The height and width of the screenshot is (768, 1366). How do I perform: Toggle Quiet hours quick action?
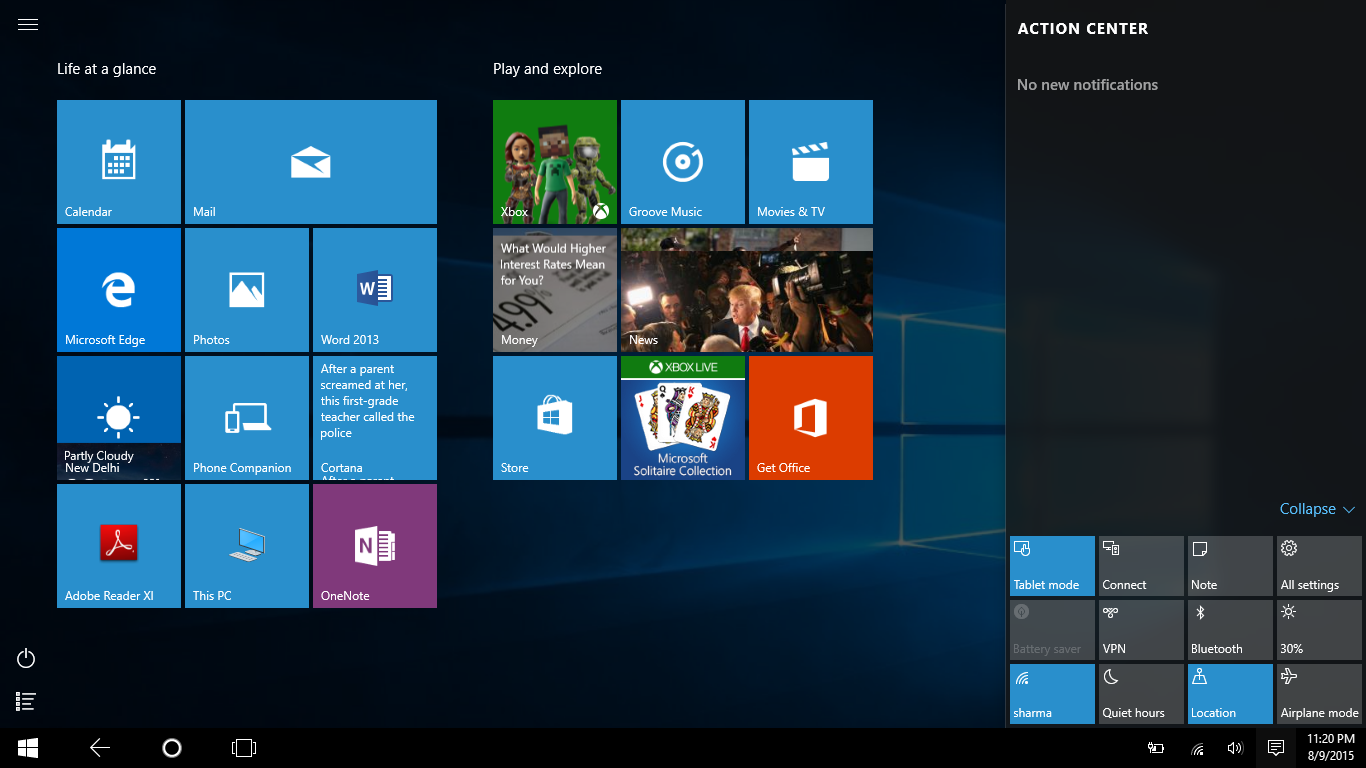(1141, 694)
